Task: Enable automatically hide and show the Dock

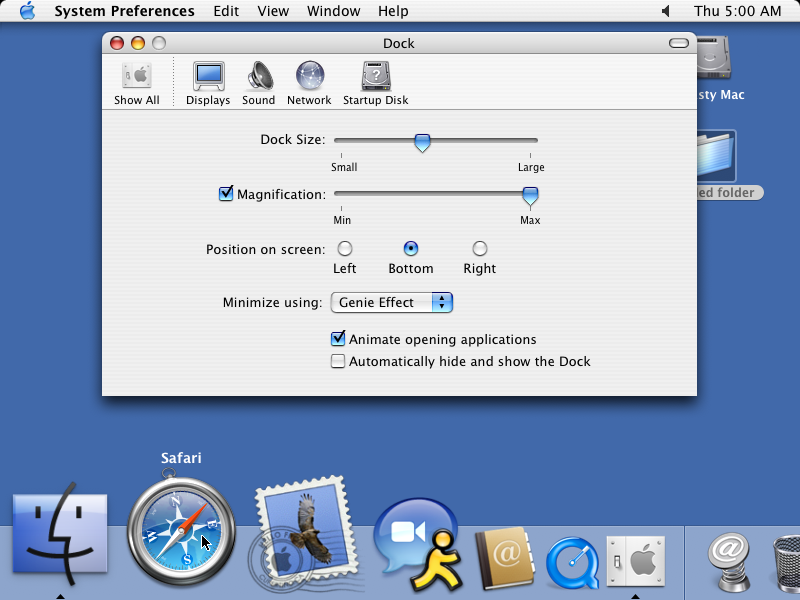Action: pos(338,361)
